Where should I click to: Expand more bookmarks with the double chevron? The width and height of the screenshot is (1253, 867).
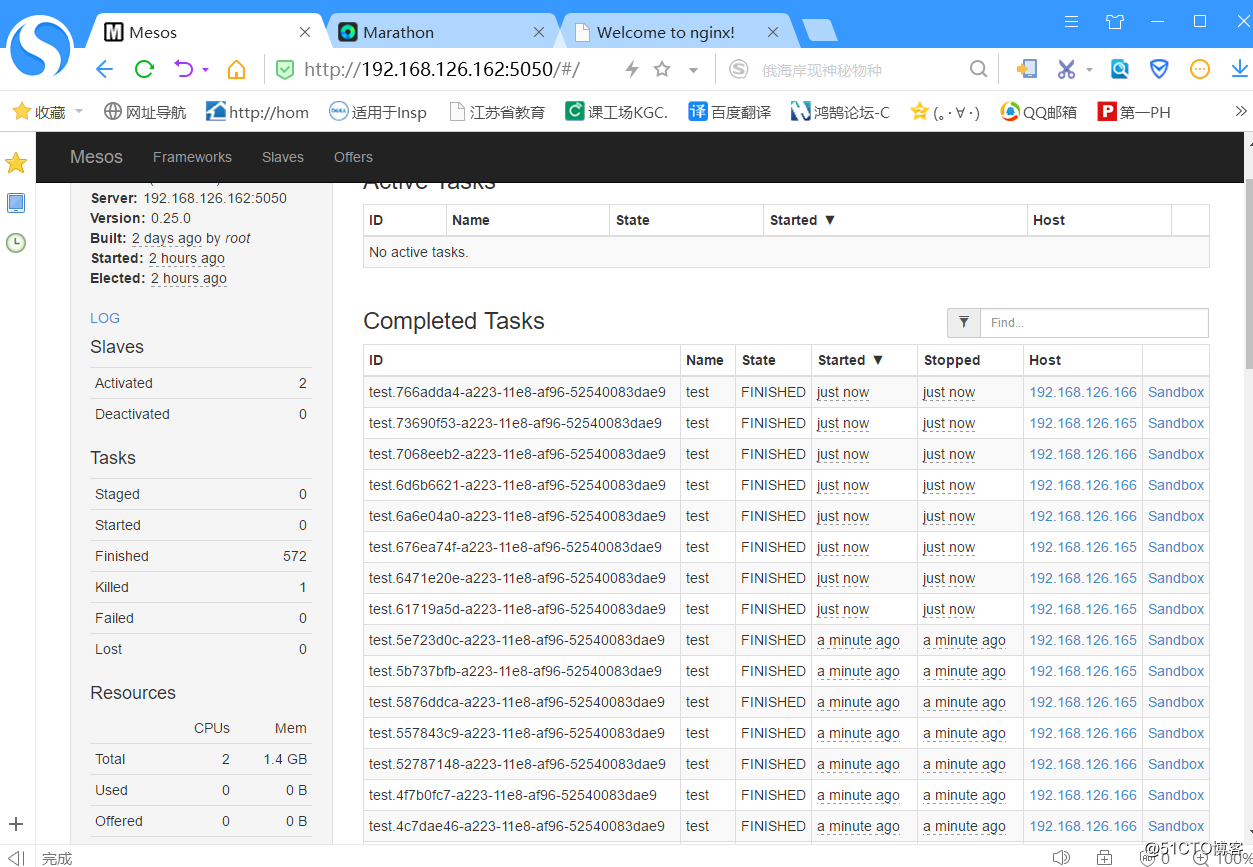(1241, 111)
